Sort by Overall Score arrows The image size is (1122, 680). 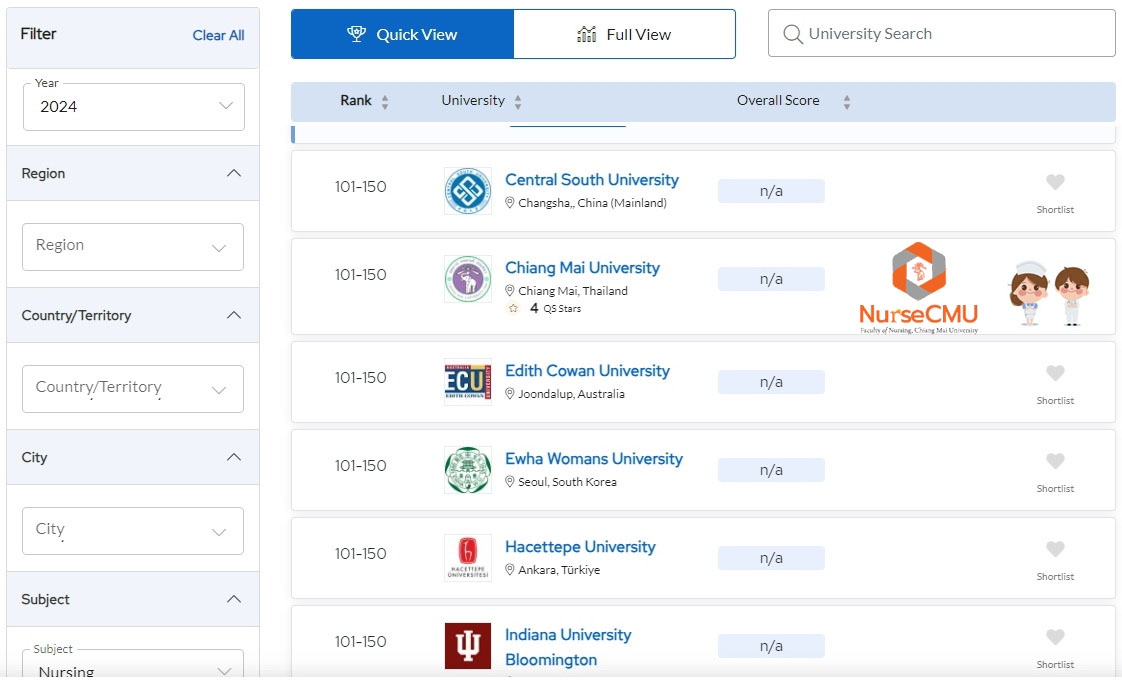pos(846,102)
